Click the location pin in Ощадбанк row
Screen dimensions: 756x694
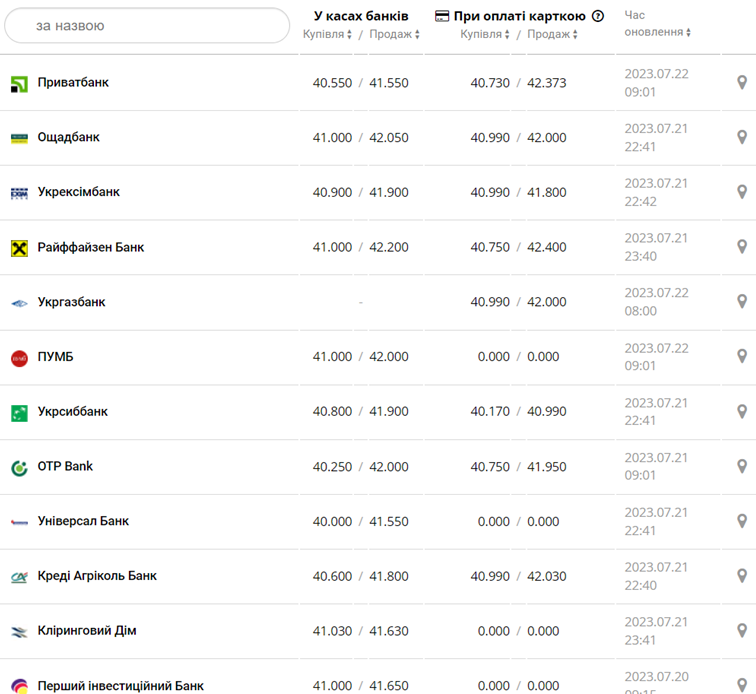742,137
